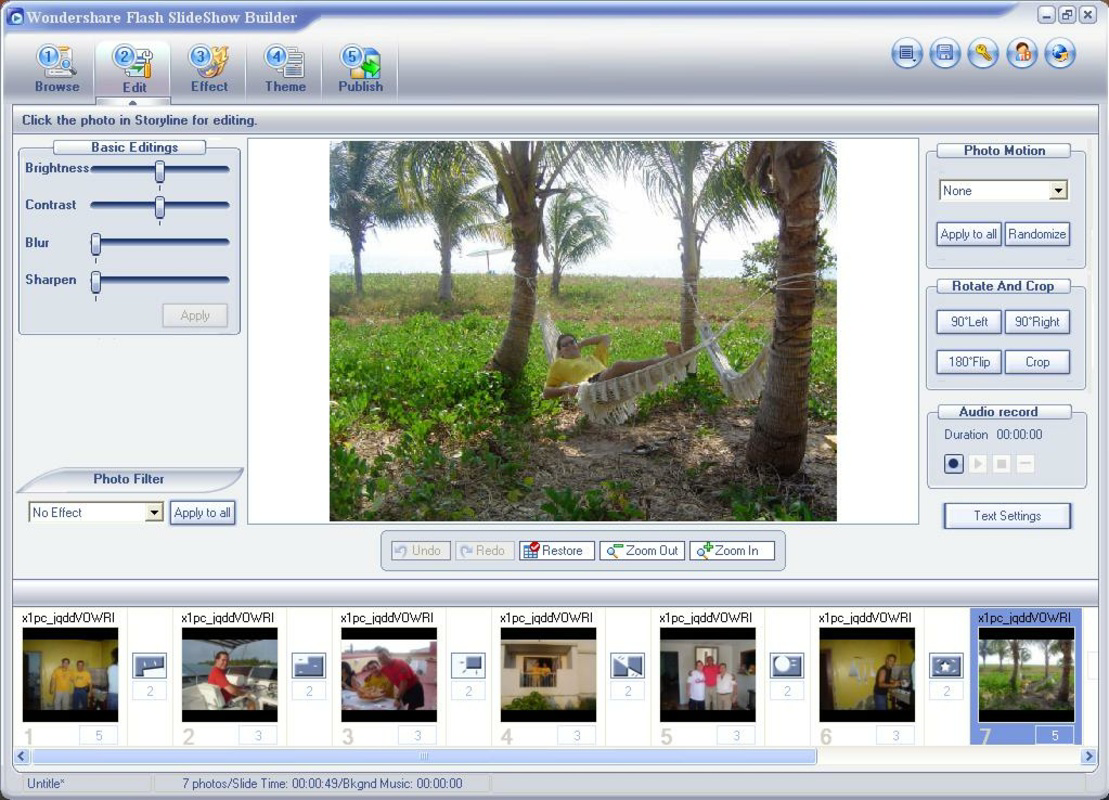Image resolution: width=1109 pixels, height=800 pixels.
Task: Adjust the Brightness slider
Action: click(x=160, y=170)
